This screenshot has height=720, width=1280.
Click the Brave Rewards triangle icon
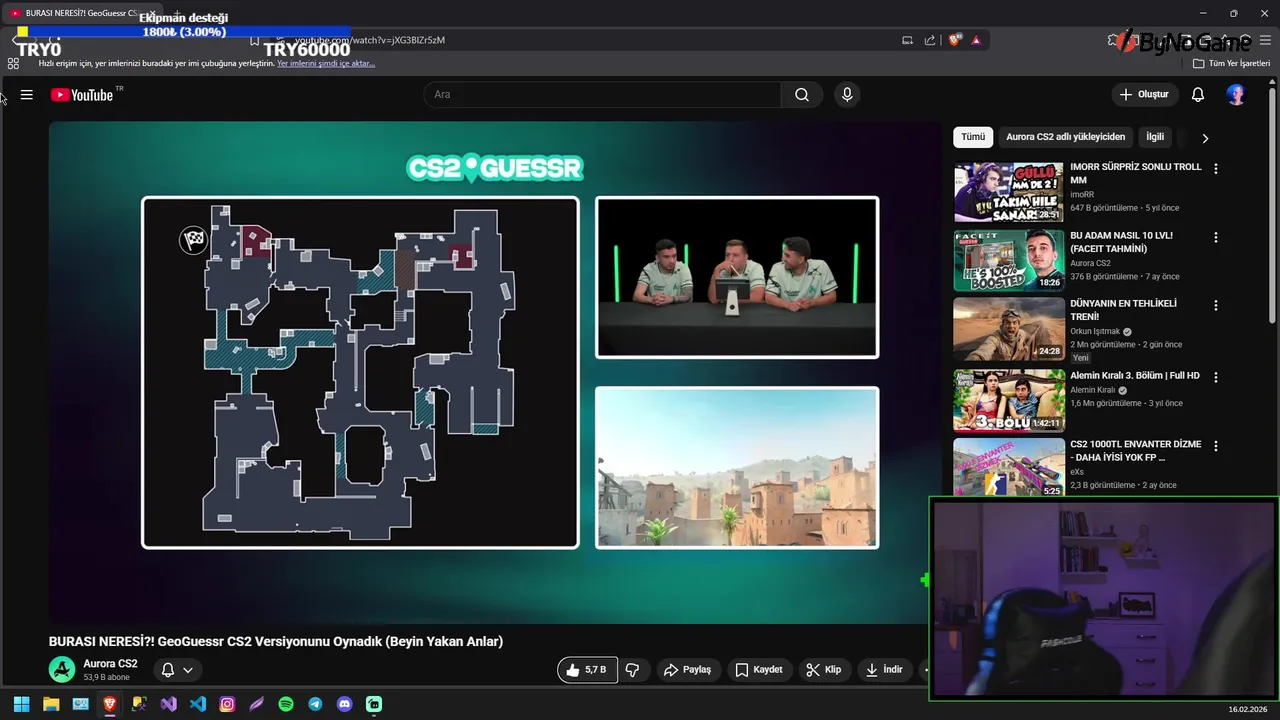click(976, 40)
